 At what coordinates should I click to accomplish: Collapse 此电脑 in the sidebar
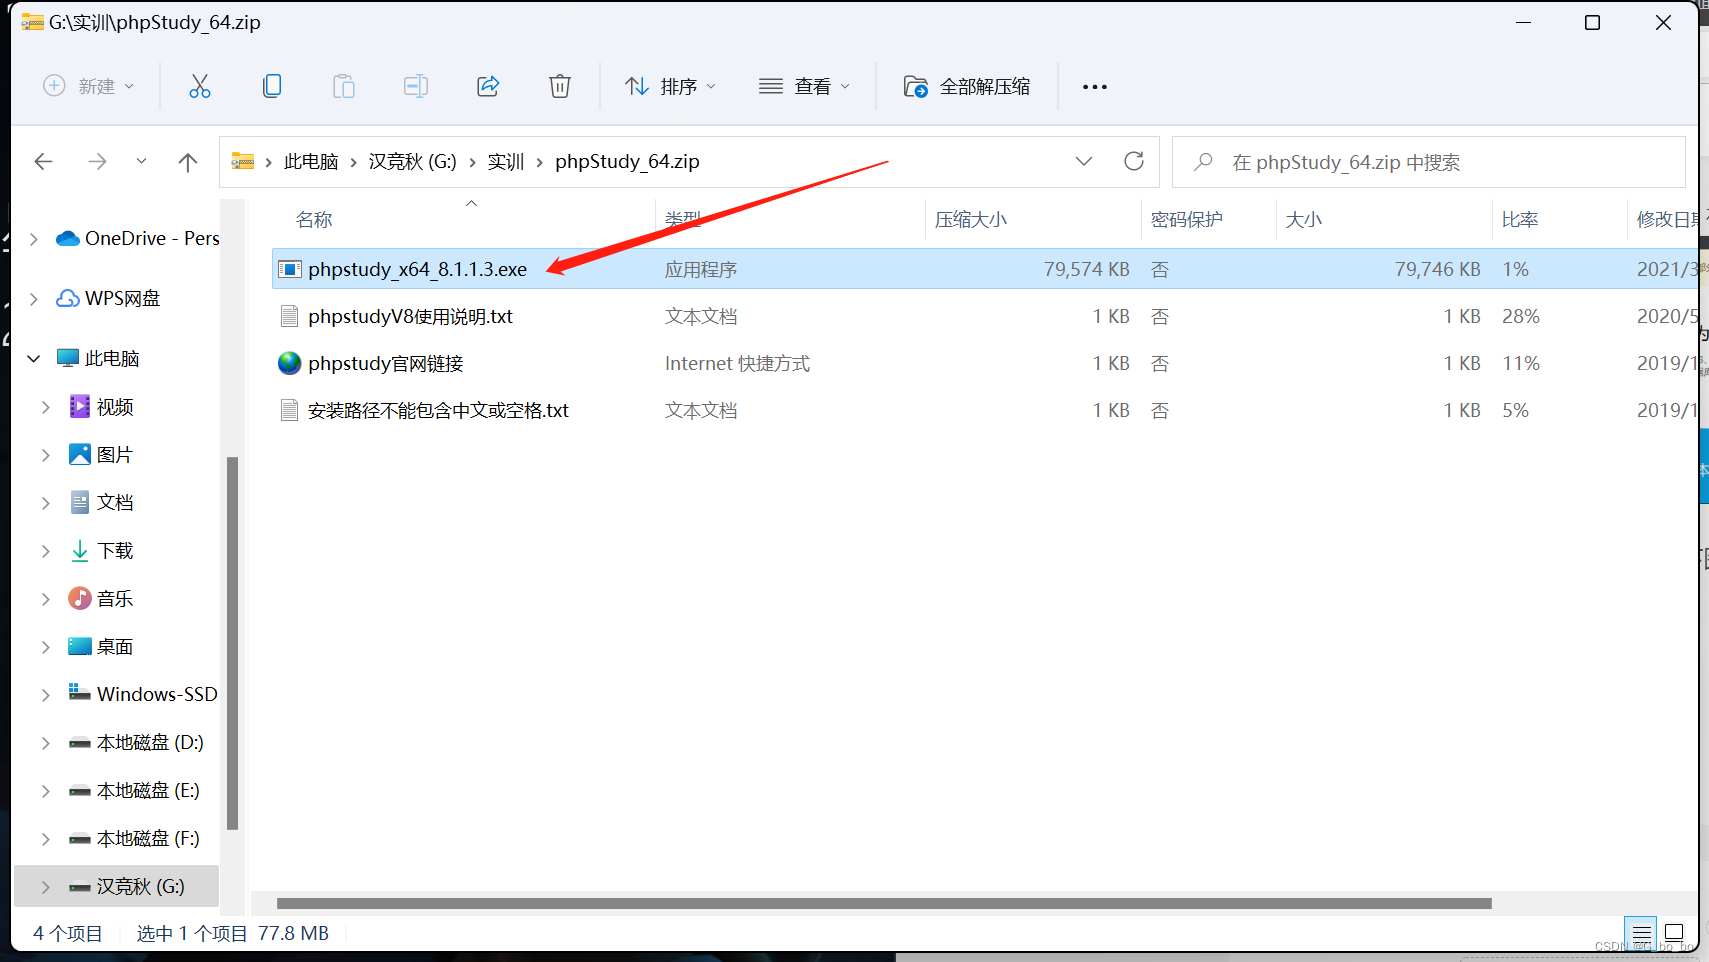[33, 357]
